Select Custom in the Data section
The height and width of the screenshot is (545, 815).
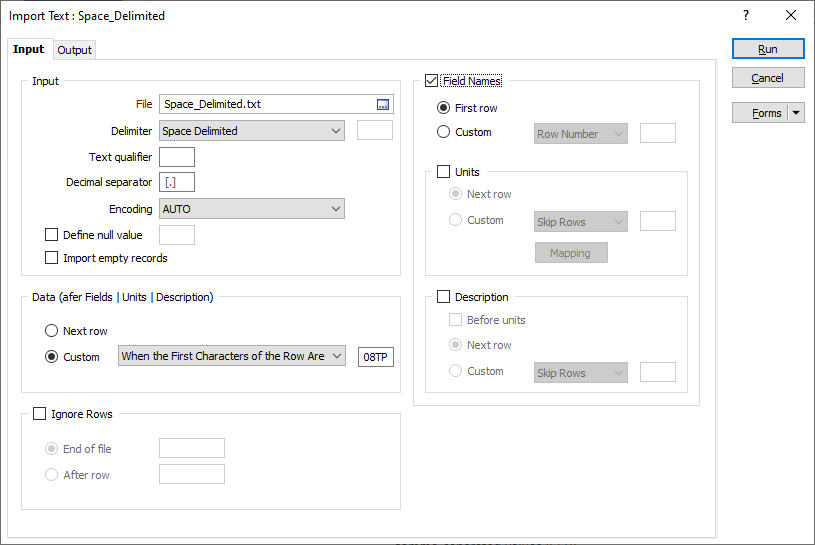tap(51, 357)
